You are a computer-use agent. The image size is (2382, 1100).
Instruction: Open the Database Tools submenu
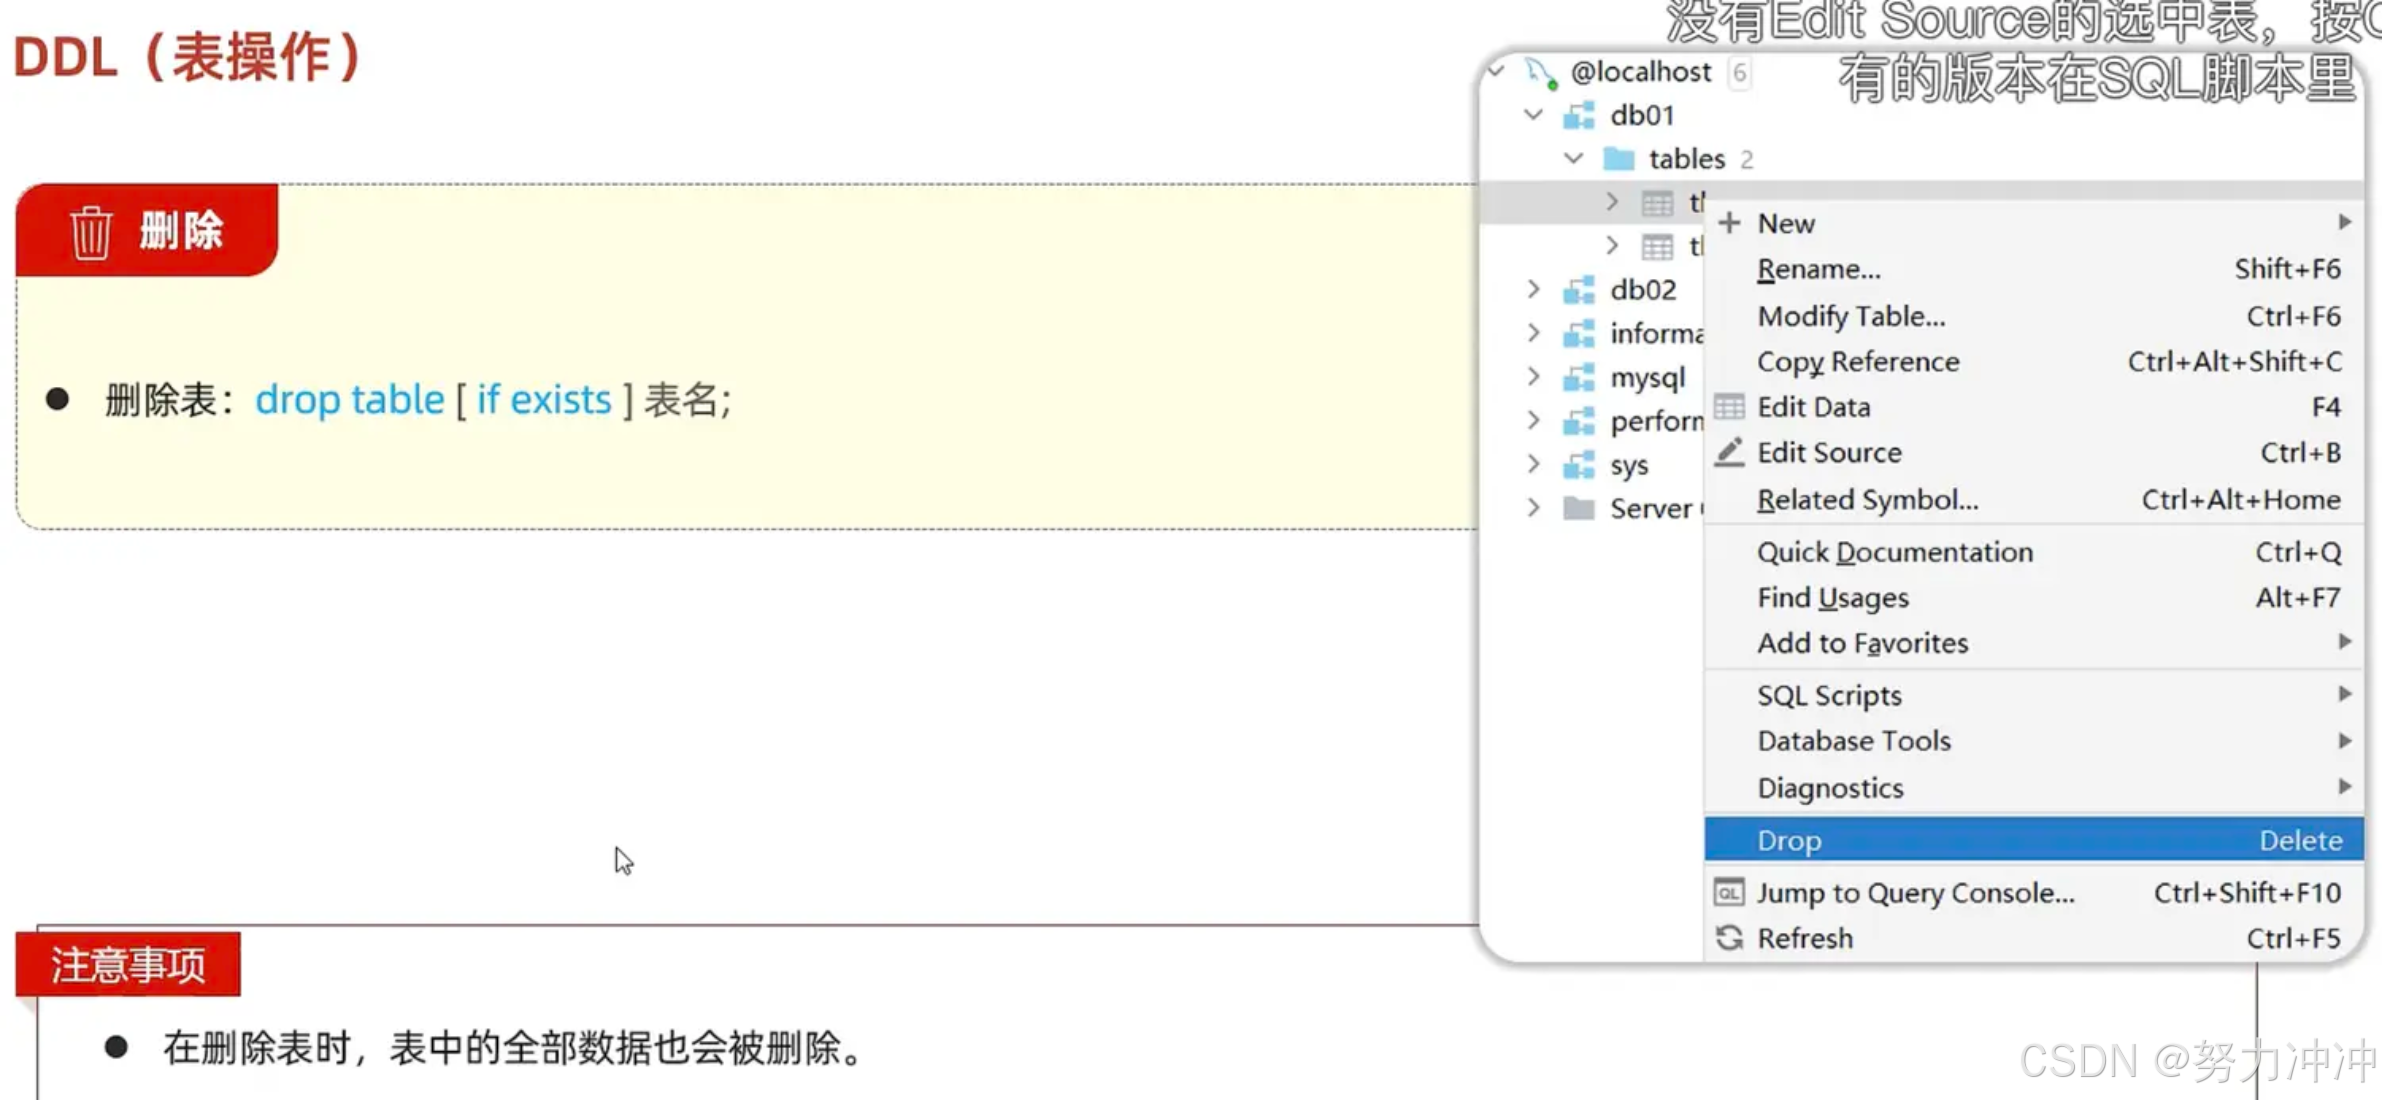[1854, 741]
